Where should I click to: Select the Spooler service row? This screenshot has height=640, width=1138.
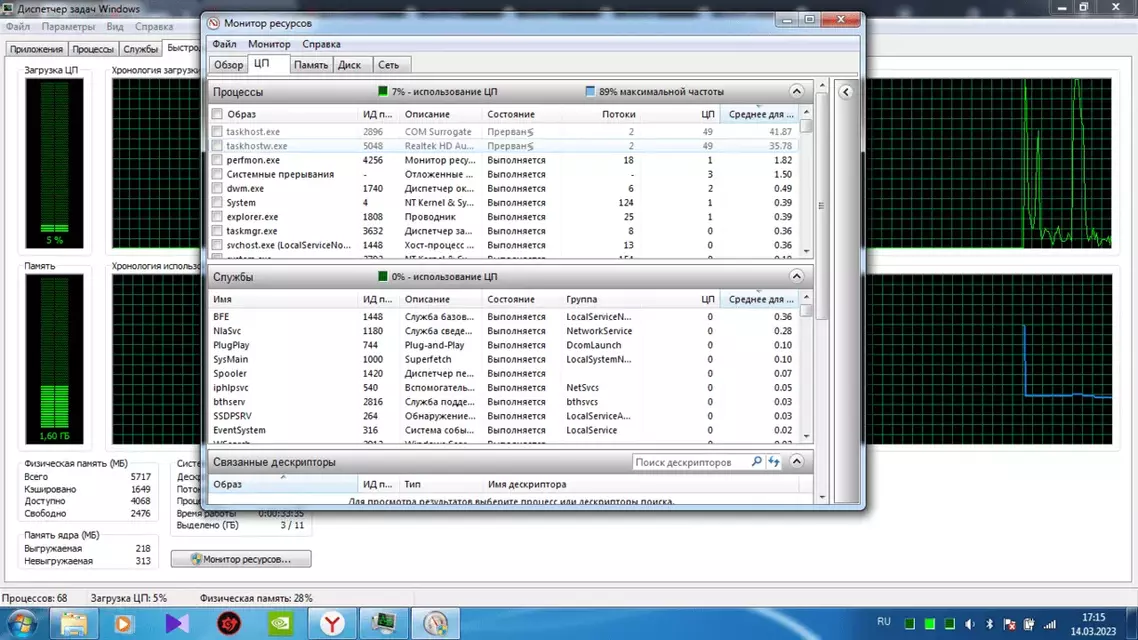(x=504, y=373)
